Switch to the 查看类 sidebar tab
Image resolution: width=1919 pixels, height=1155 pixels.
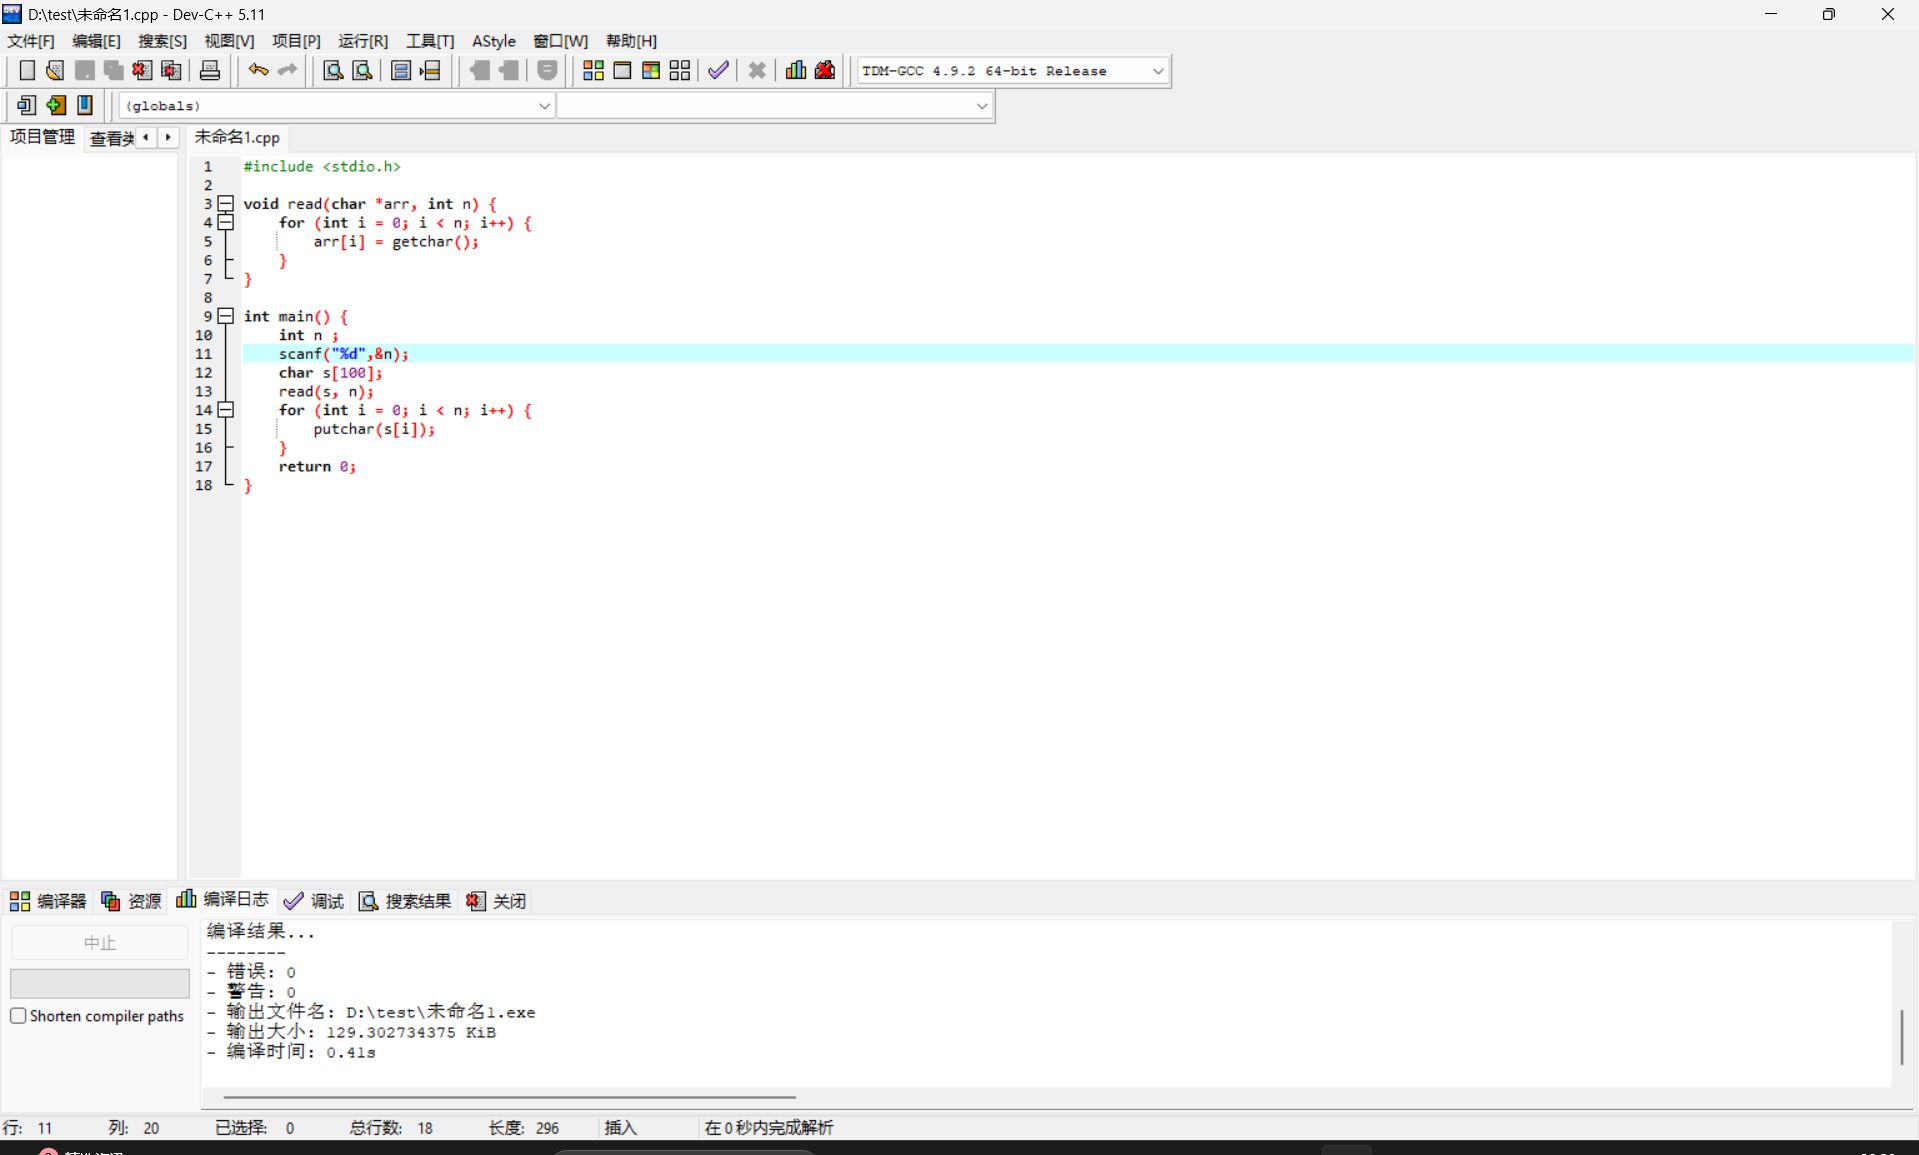(x=111, y=138)
